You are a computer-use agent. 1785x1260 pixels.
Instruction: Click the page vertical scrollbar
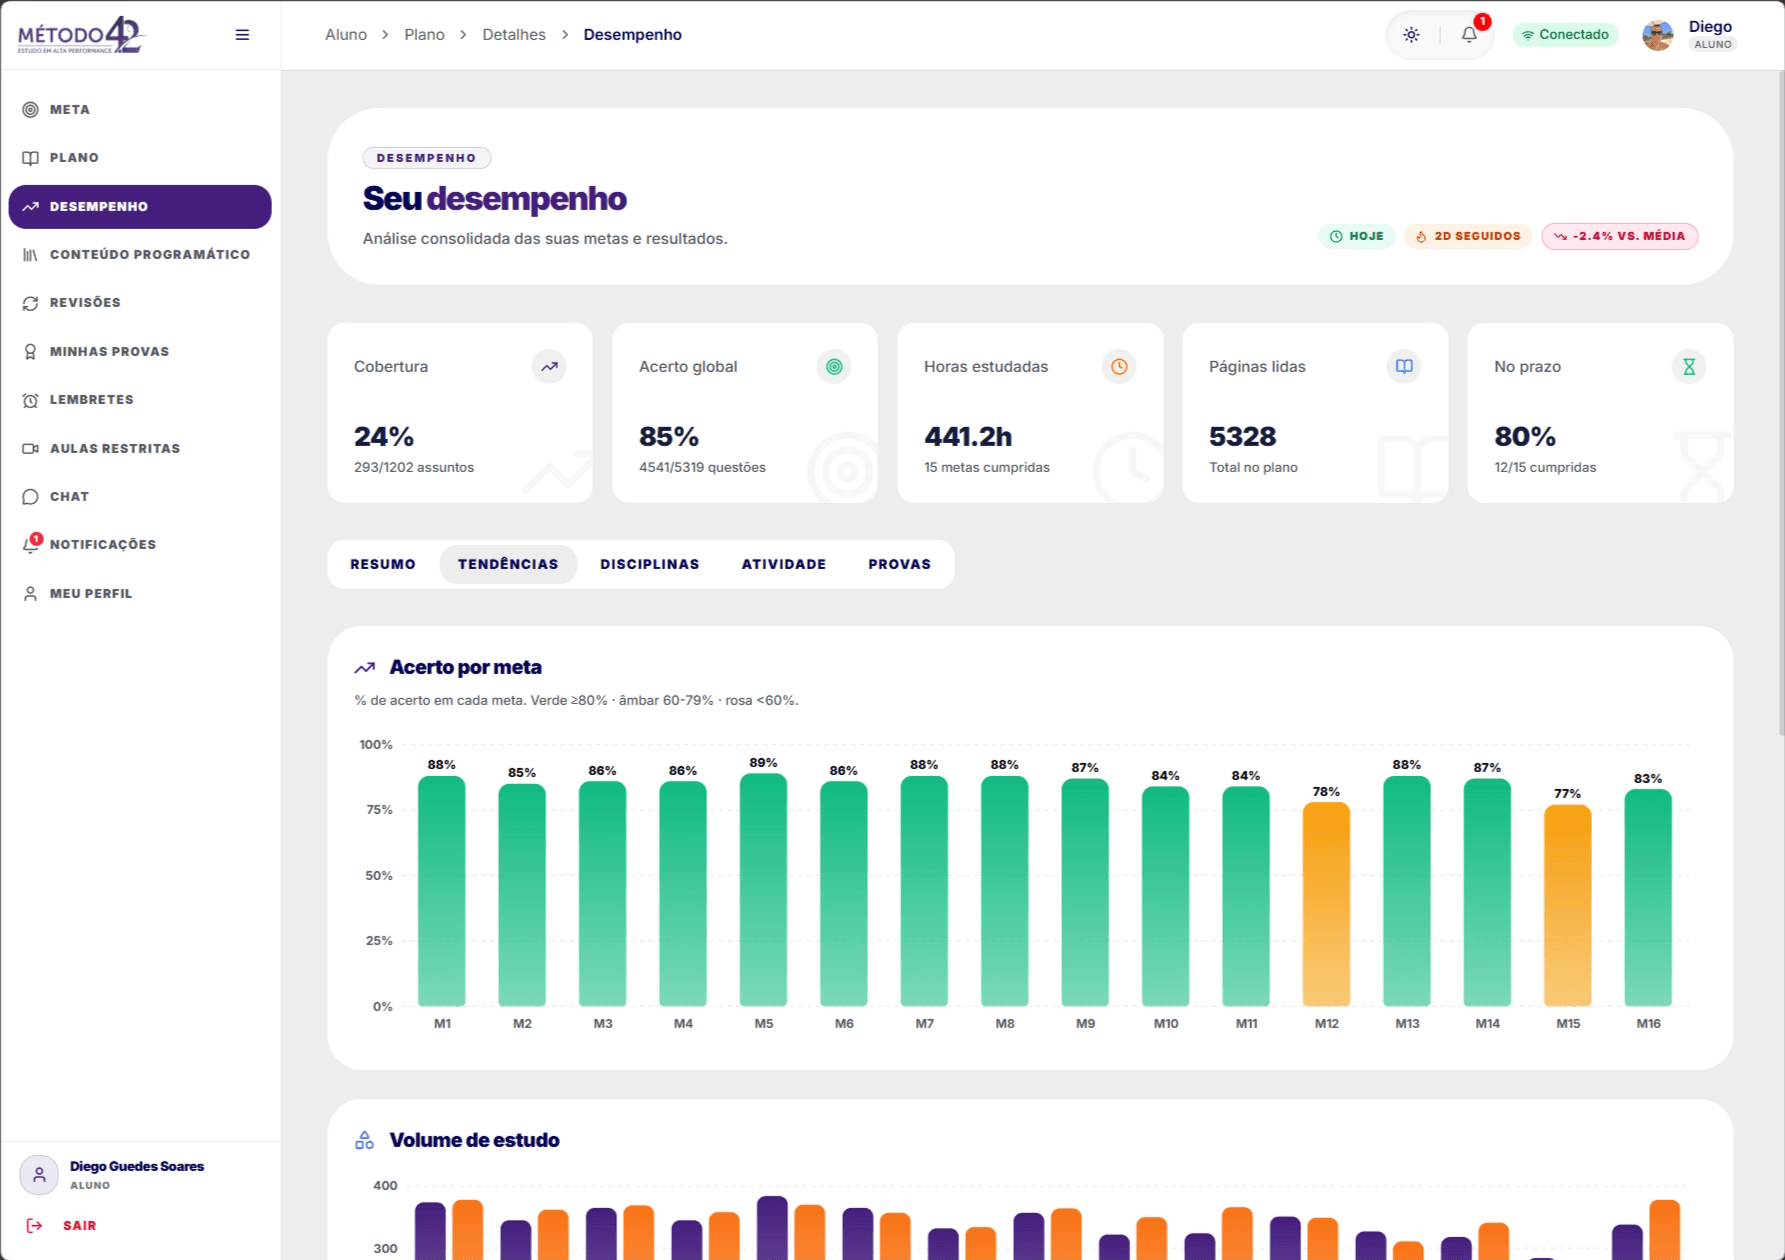[x=1781, y=400]
